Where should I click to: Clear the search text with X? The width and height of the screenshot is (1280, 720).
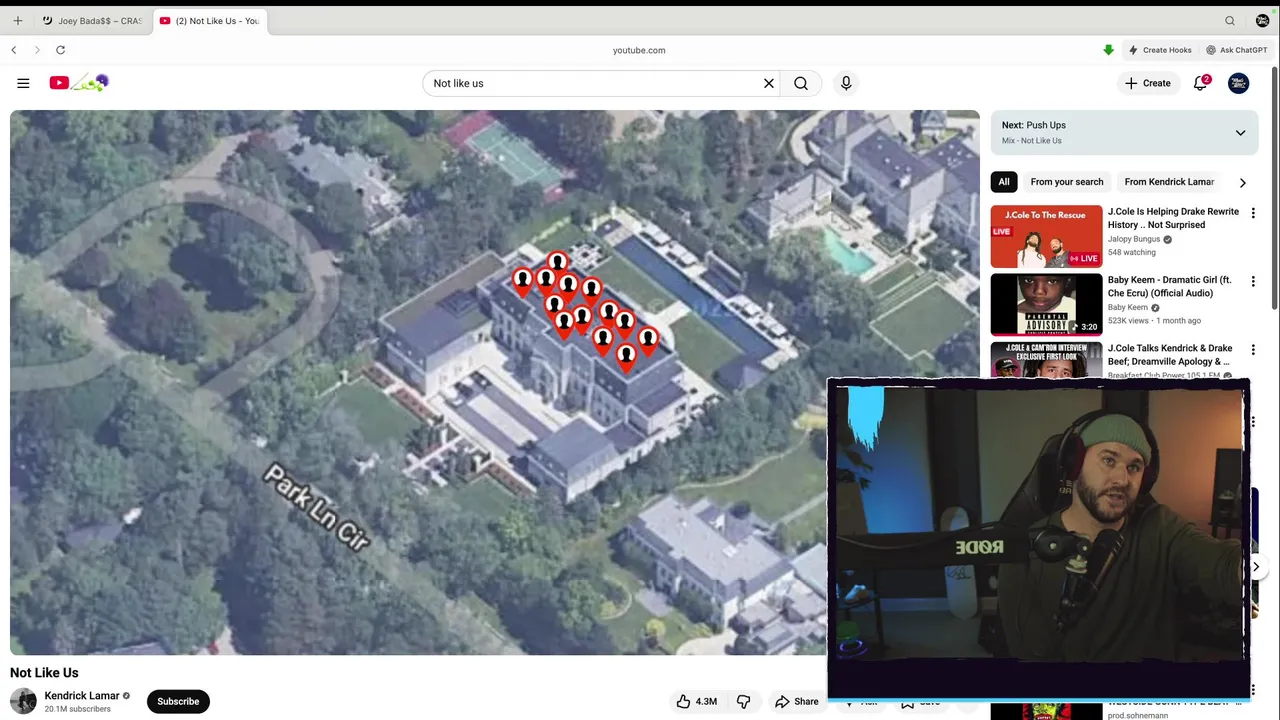point(769,83)
